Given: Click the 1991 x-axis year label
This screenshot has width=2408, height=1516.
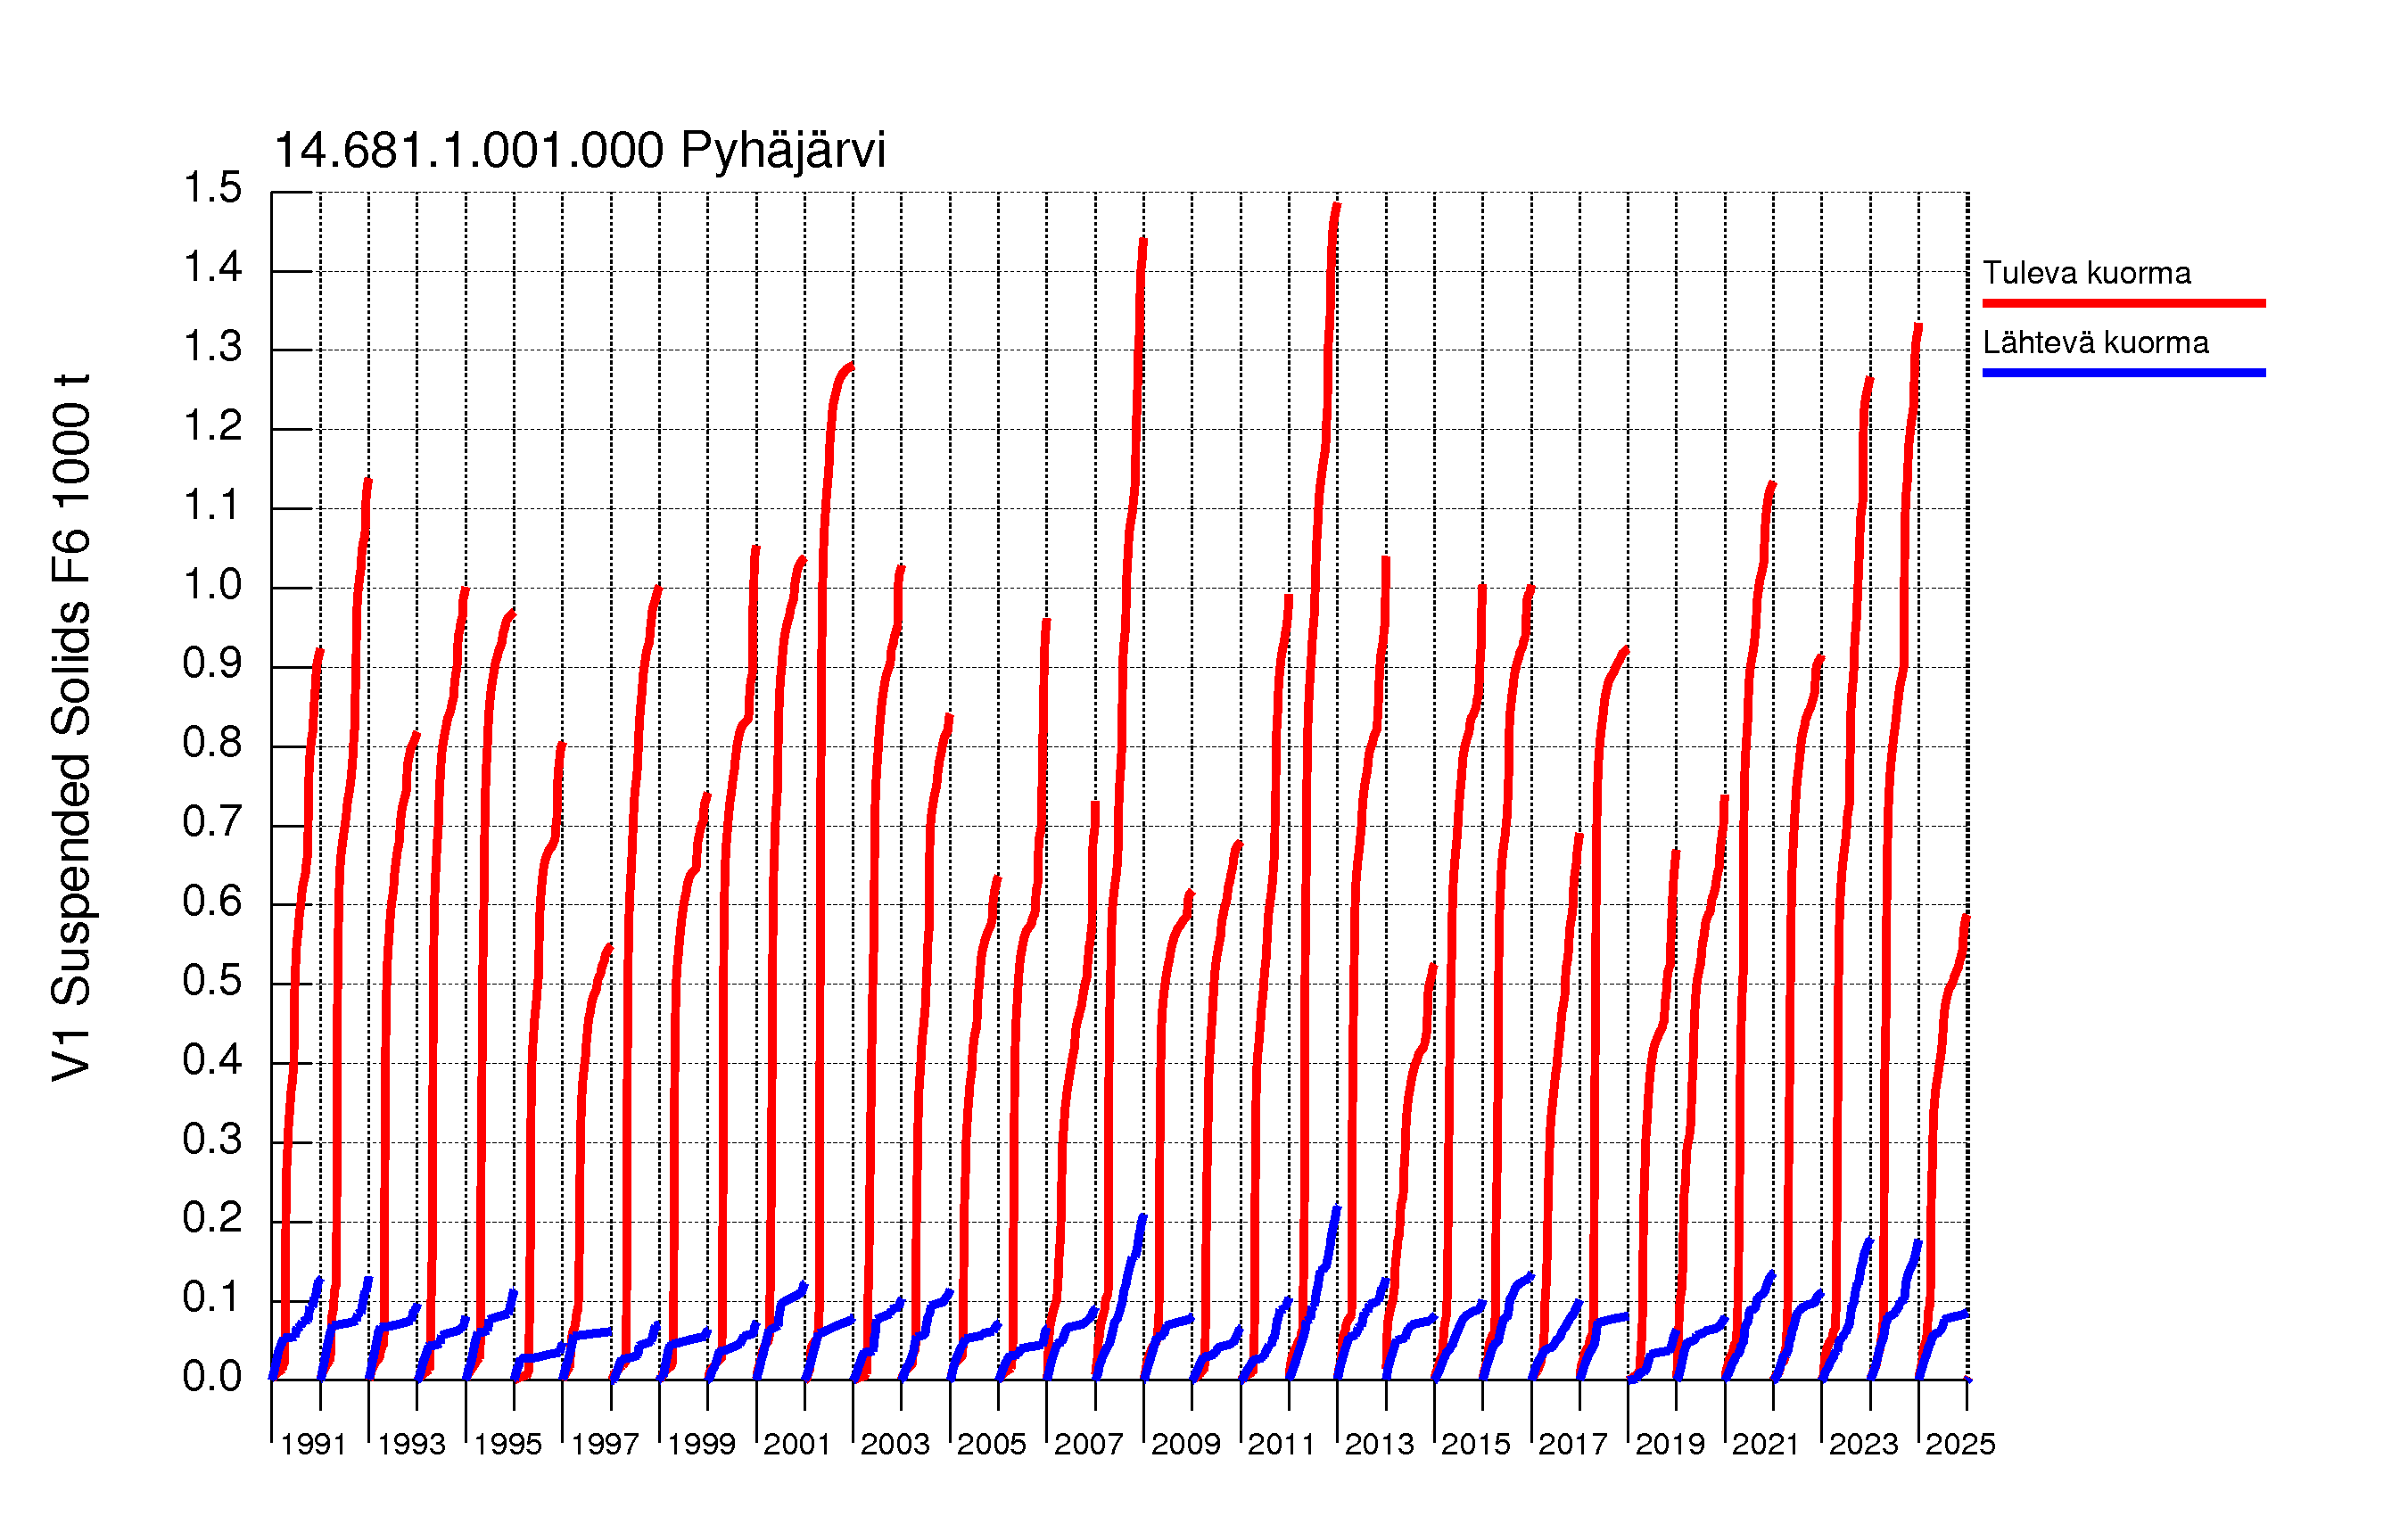Looking at the screenshot, I should click(313, 1444).
